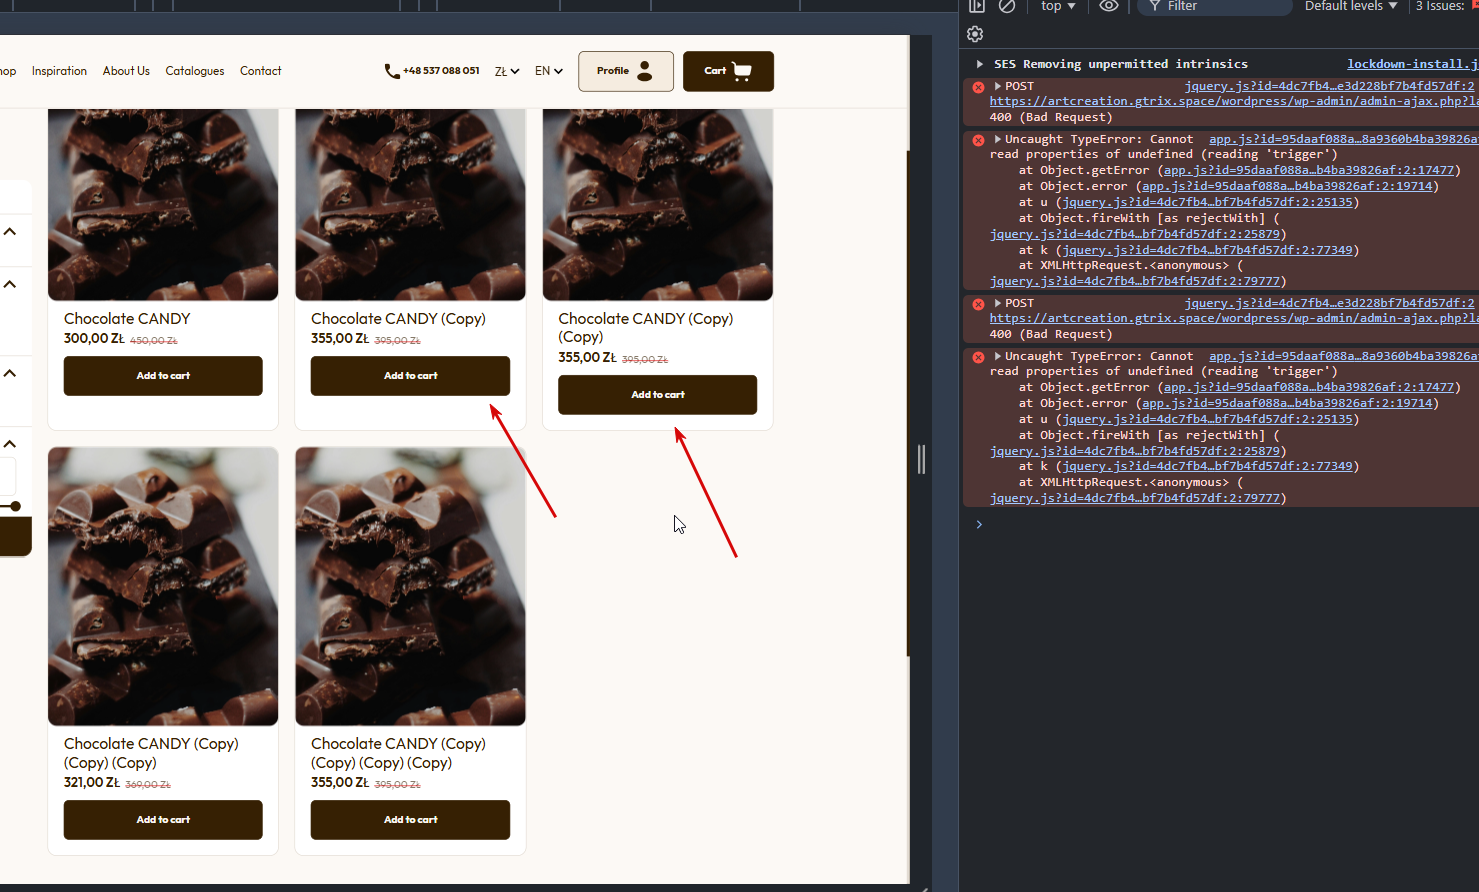1479x892 pixels.
Task: Open app.js 2:19714 link in second stack trace
Action: coord(1288,404)
